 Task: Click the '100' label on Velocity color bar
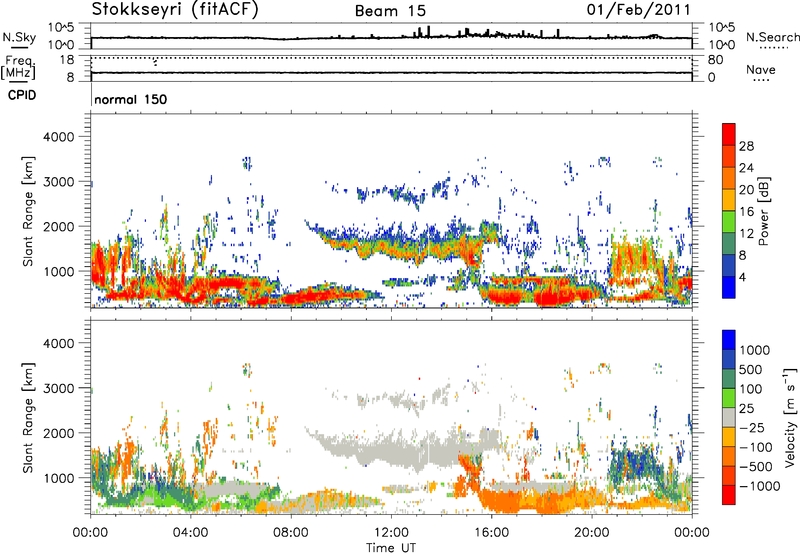pyautogui.click(x=753, y=389)
